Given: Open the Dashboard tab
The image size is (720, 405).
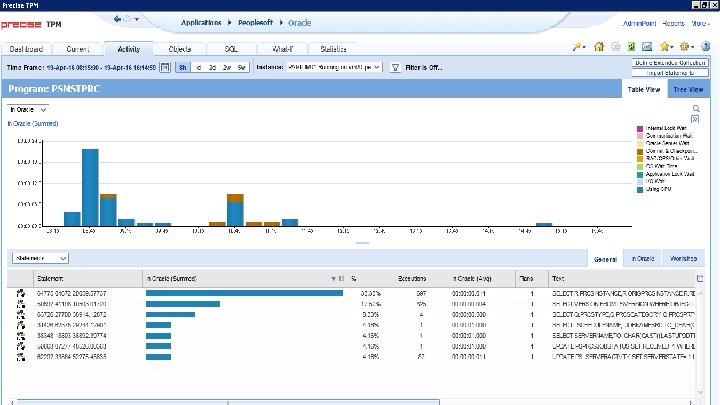Looking at the screenshot, I should coord(26,49).
